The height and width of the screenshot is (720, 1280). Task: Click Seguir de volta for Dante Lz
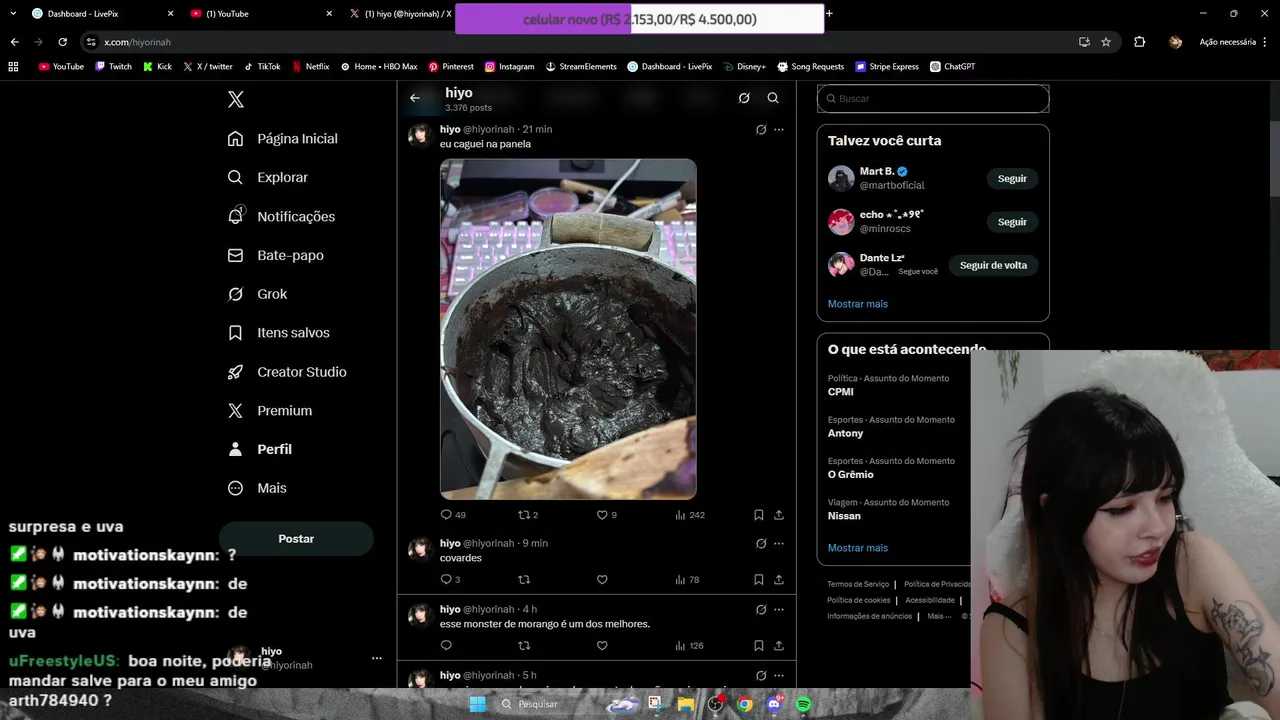[993, 266]
